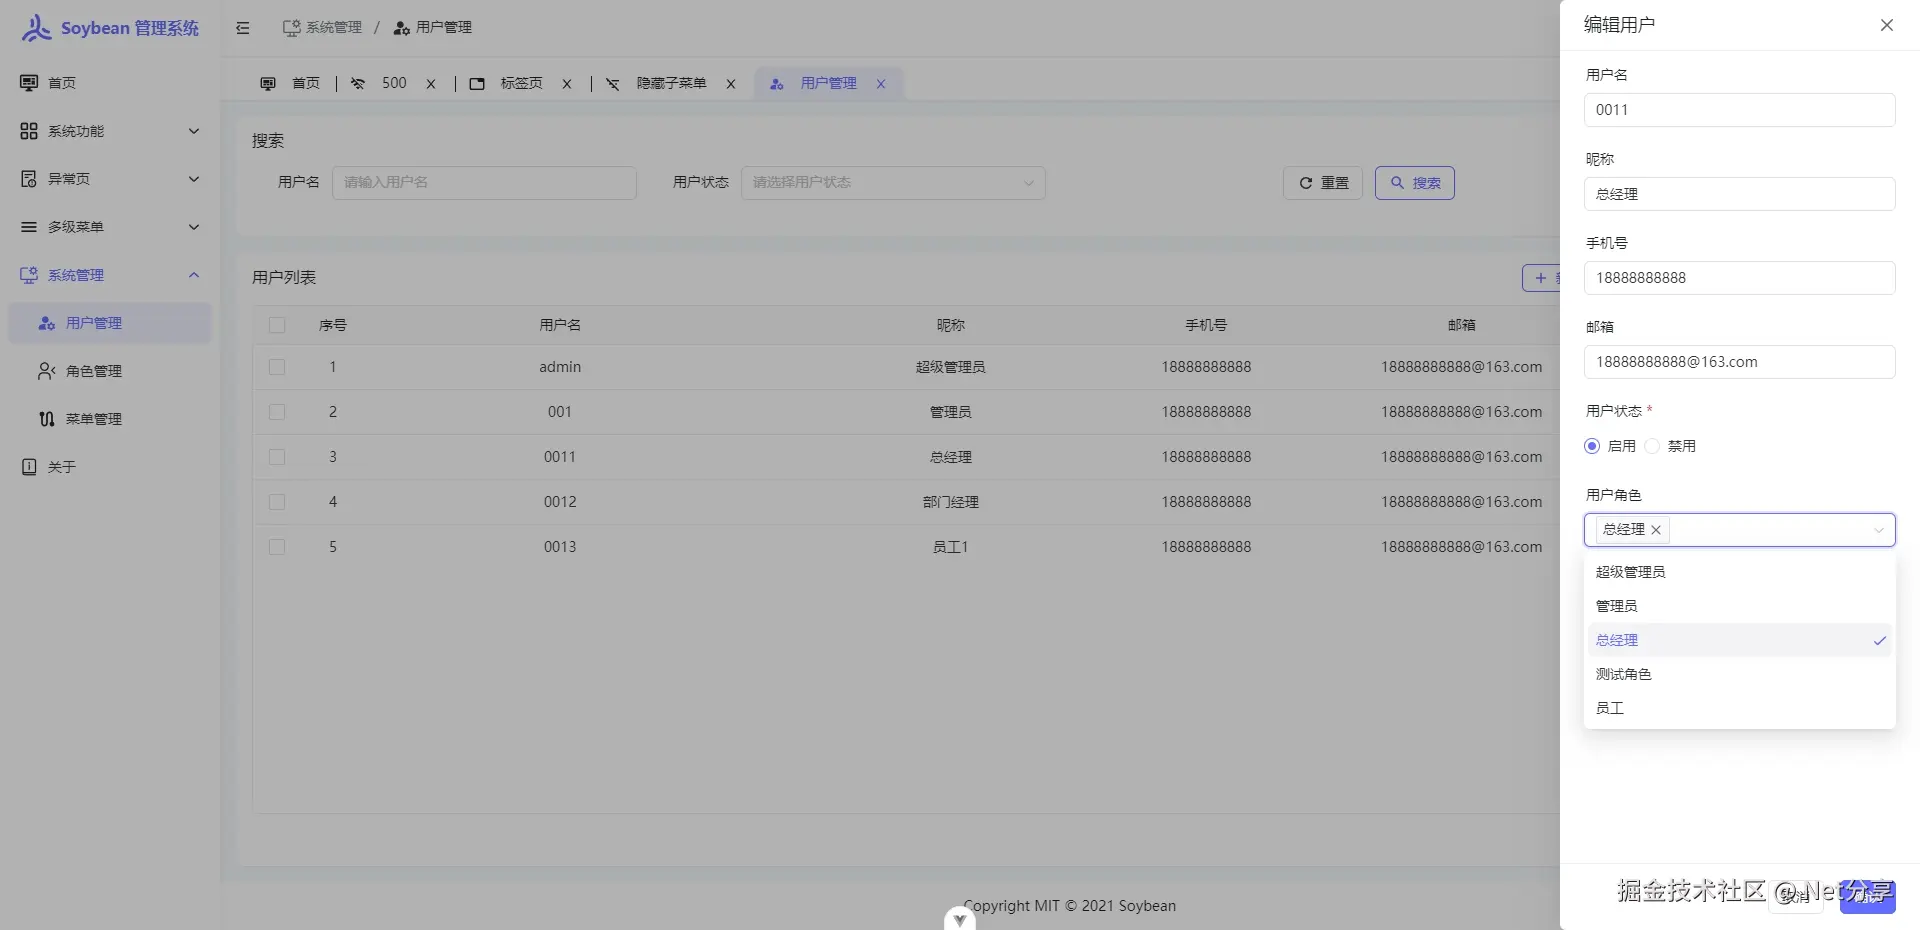Image resolution: width=1920 pixels, height=930 pixels.
Task: Choose 超级管理员 from role list
Action: pos(1739,572)
